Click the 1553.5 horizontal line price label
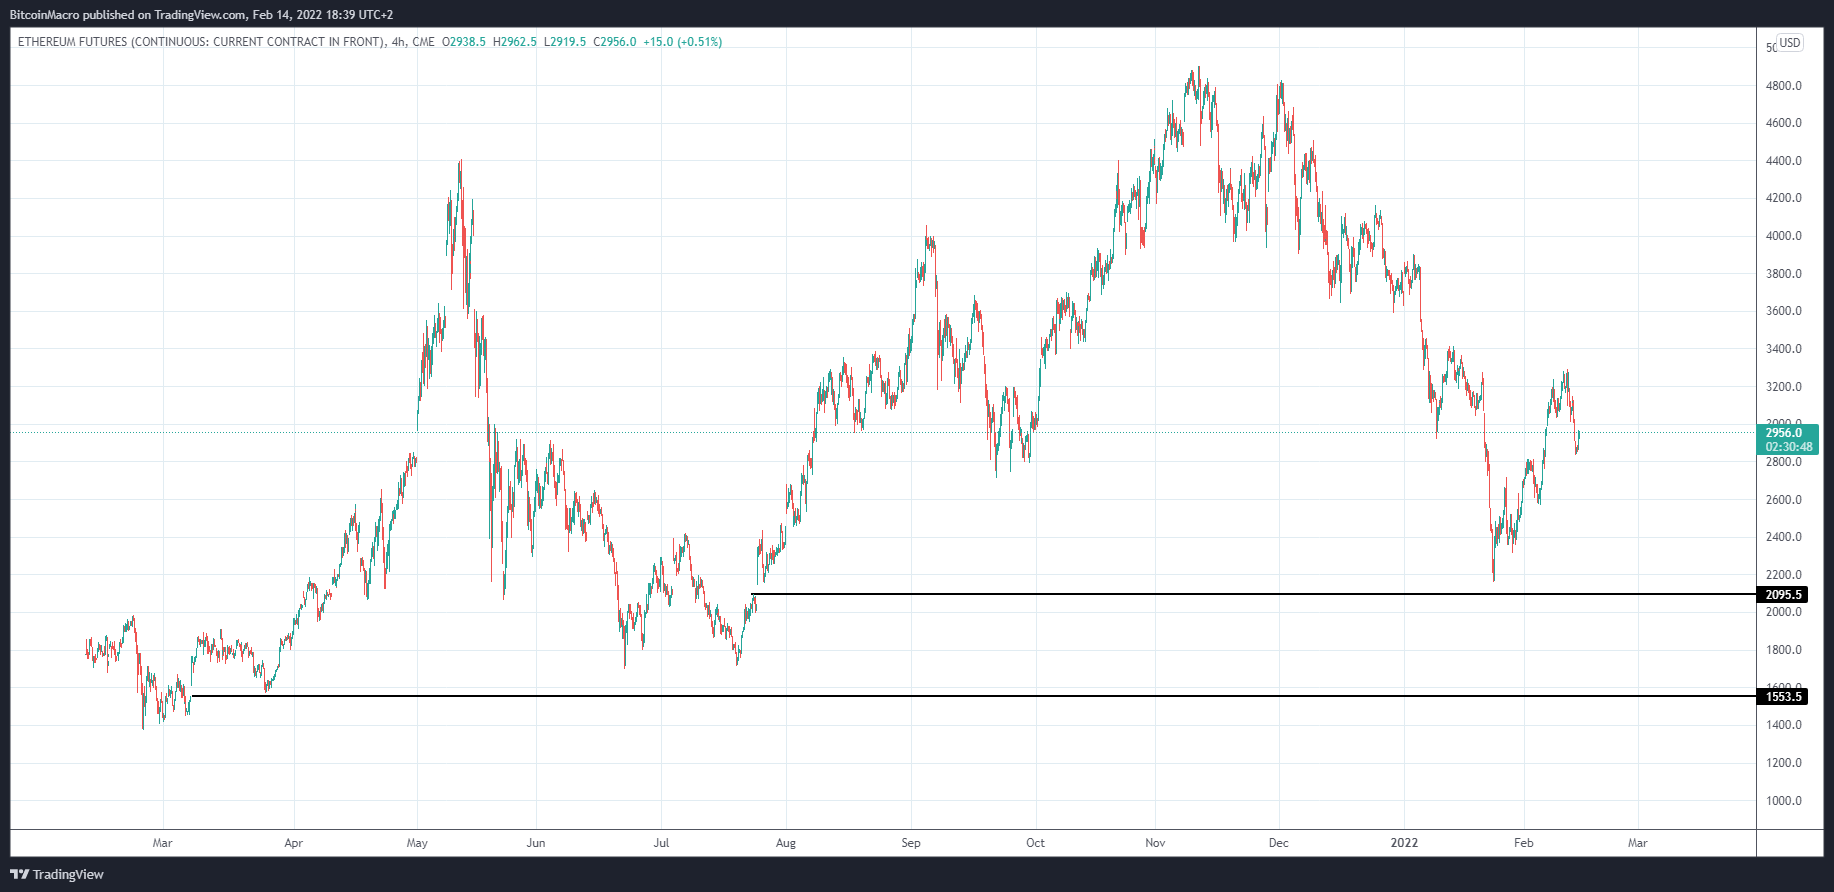This screenshot has height=892, width=1834. coord(1782,697)
